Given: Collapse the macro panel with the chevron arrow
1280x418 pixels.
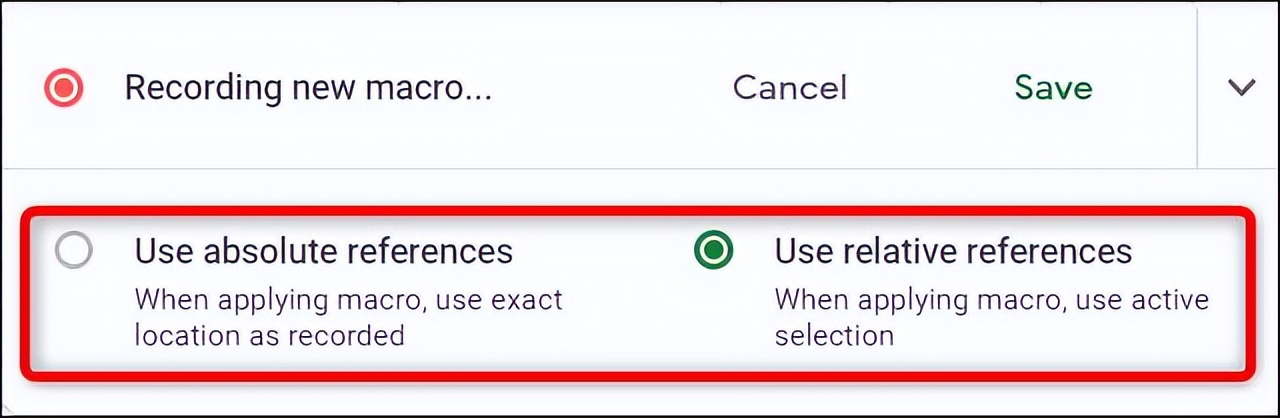Looking at the screenshot, I should click(x=1241, y=88).
